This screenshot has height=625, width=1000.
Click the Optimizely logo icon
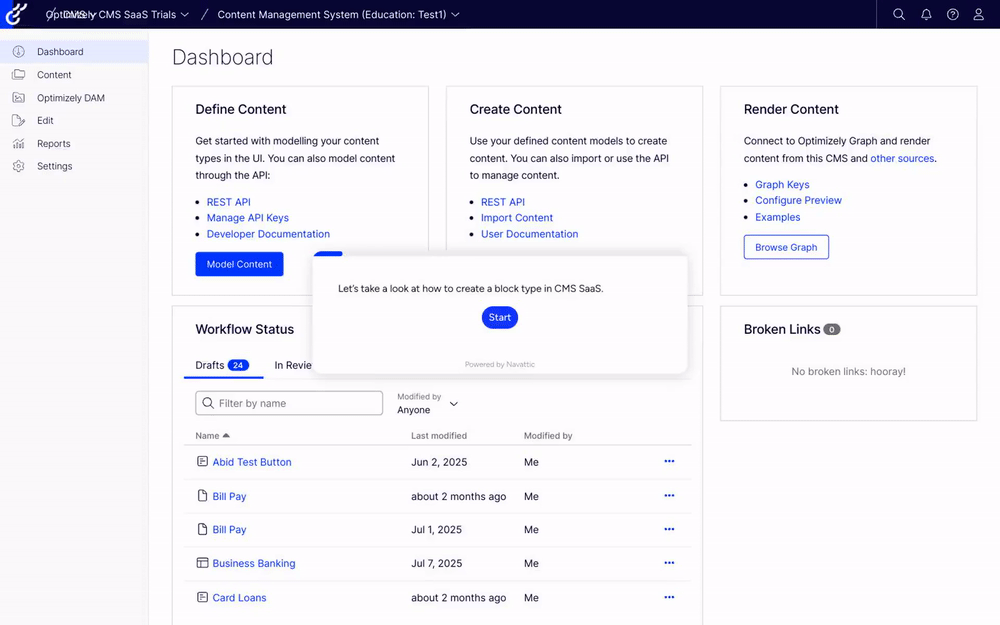tap(16, 14)
